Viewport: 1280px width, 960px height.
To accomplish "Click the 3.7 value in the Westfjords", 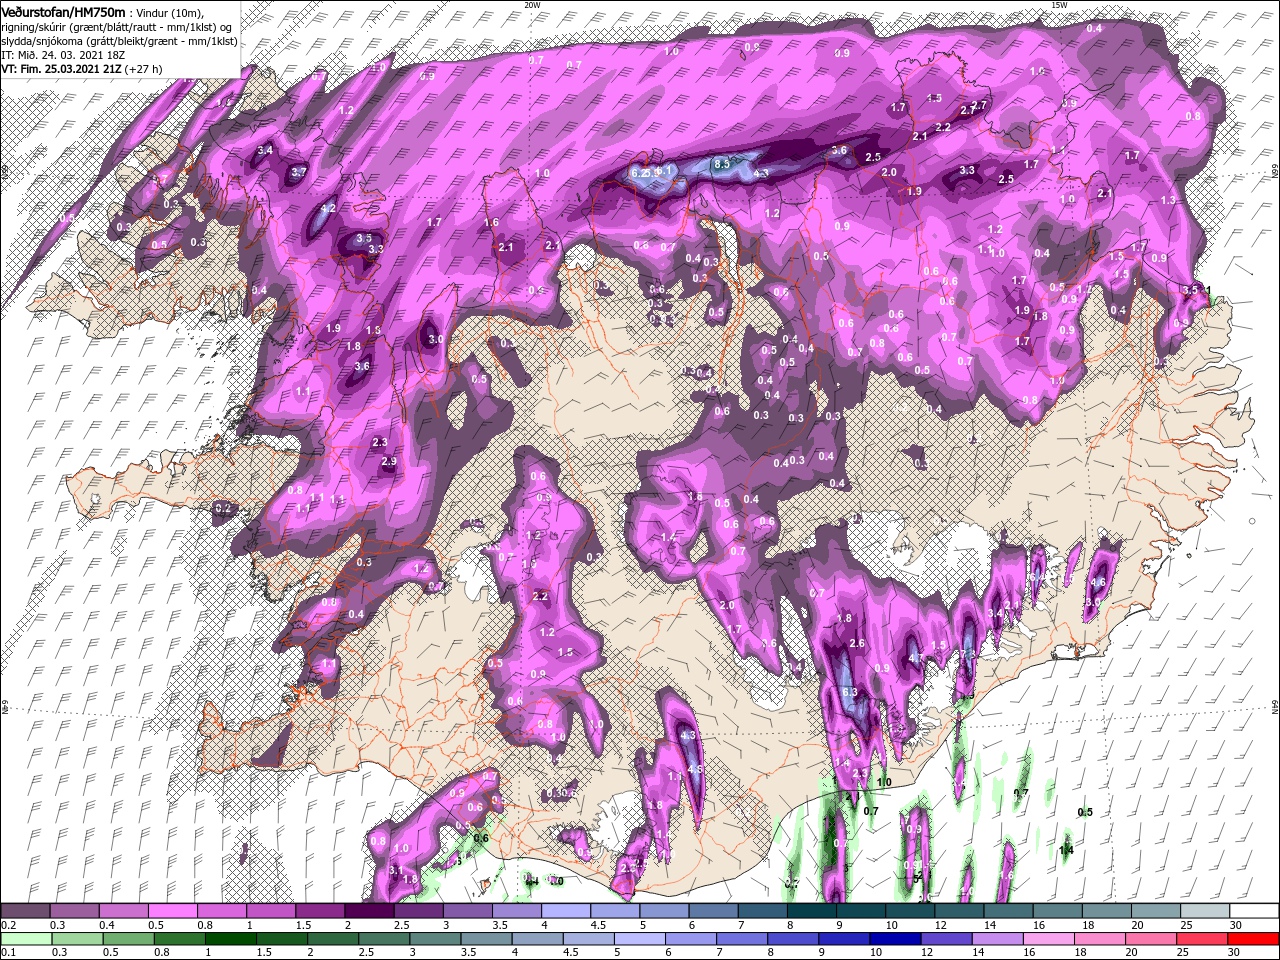I will (x=298, y=172).
